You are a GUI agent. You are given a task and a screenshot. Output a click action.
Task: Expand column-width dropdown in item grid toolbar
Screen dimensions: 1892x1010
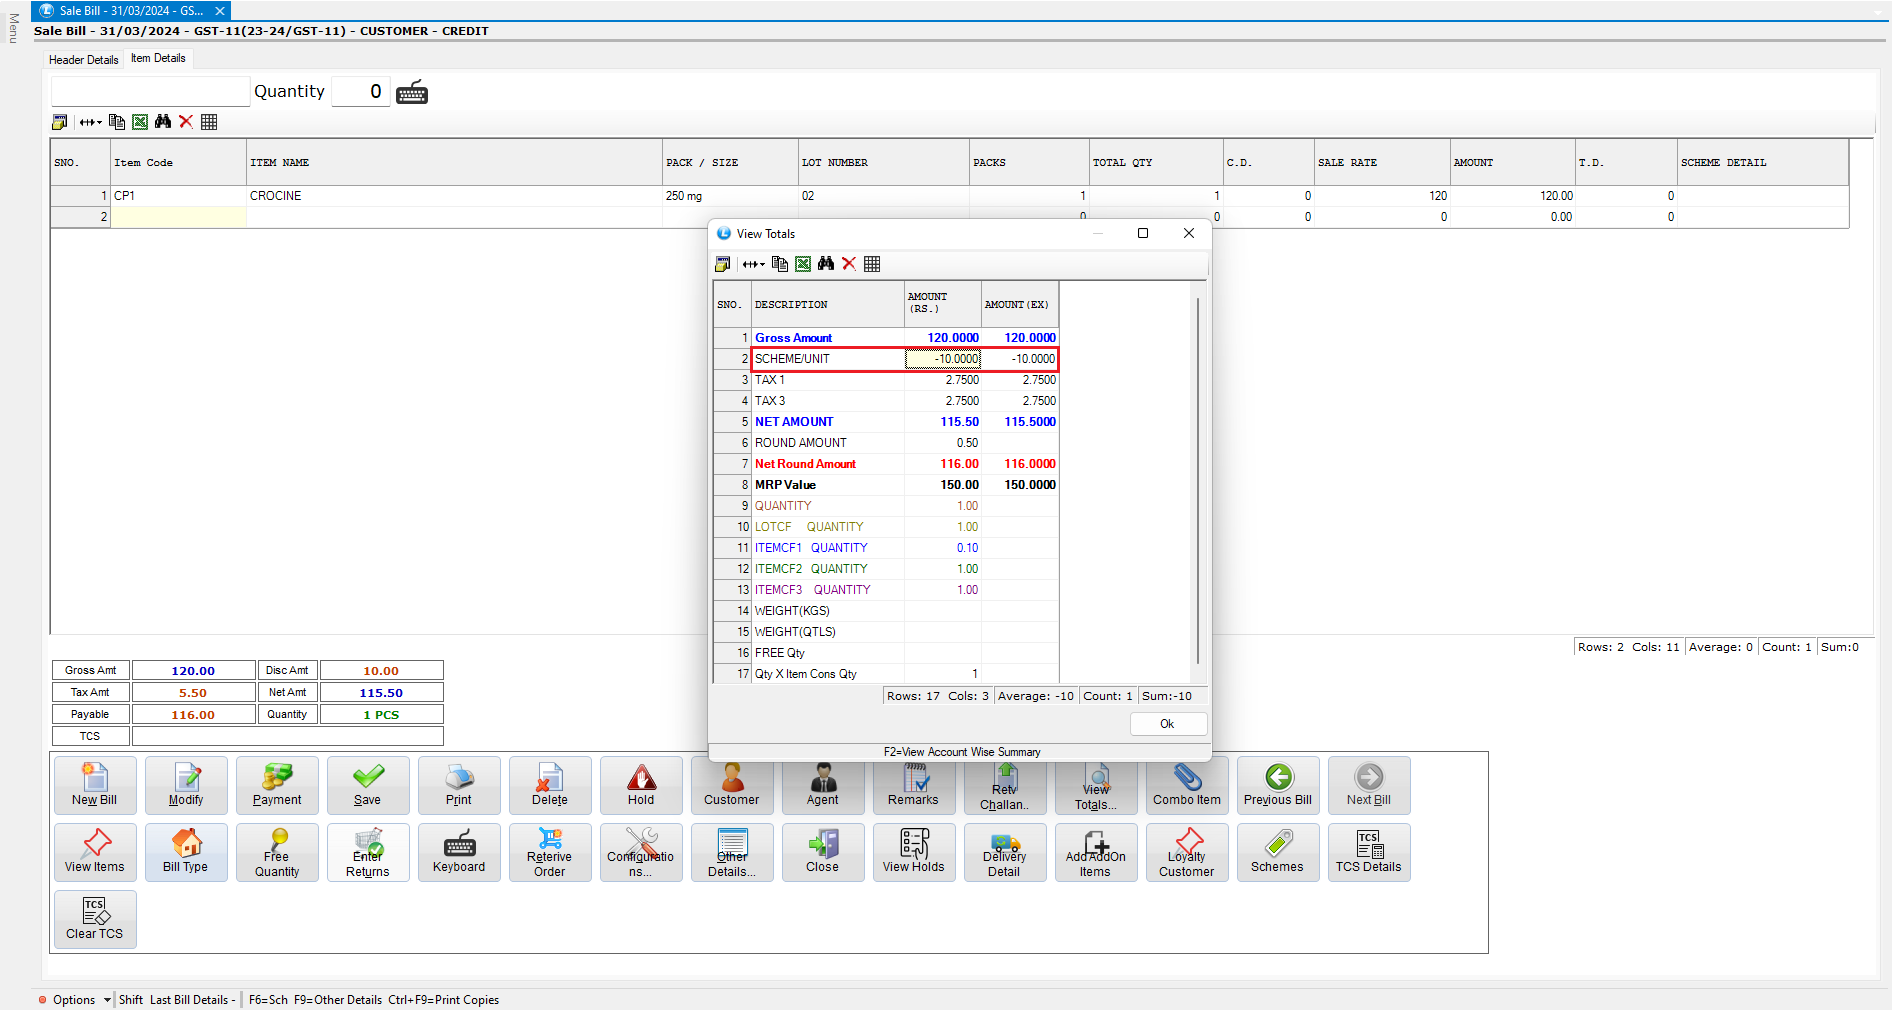[91, 122]
